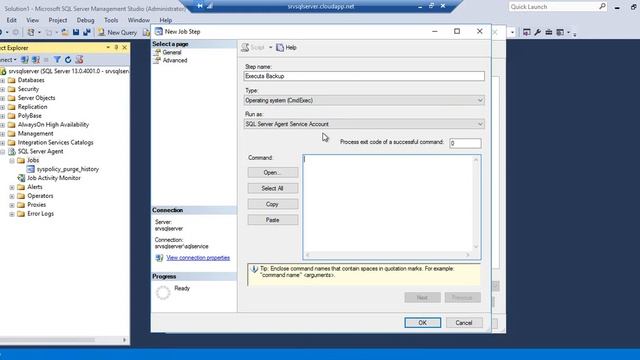The width and height of the screenshot is (640, 360).
Task: Expand the Error Logs folder
Action: pyautogui.click(x=12, y=214)
